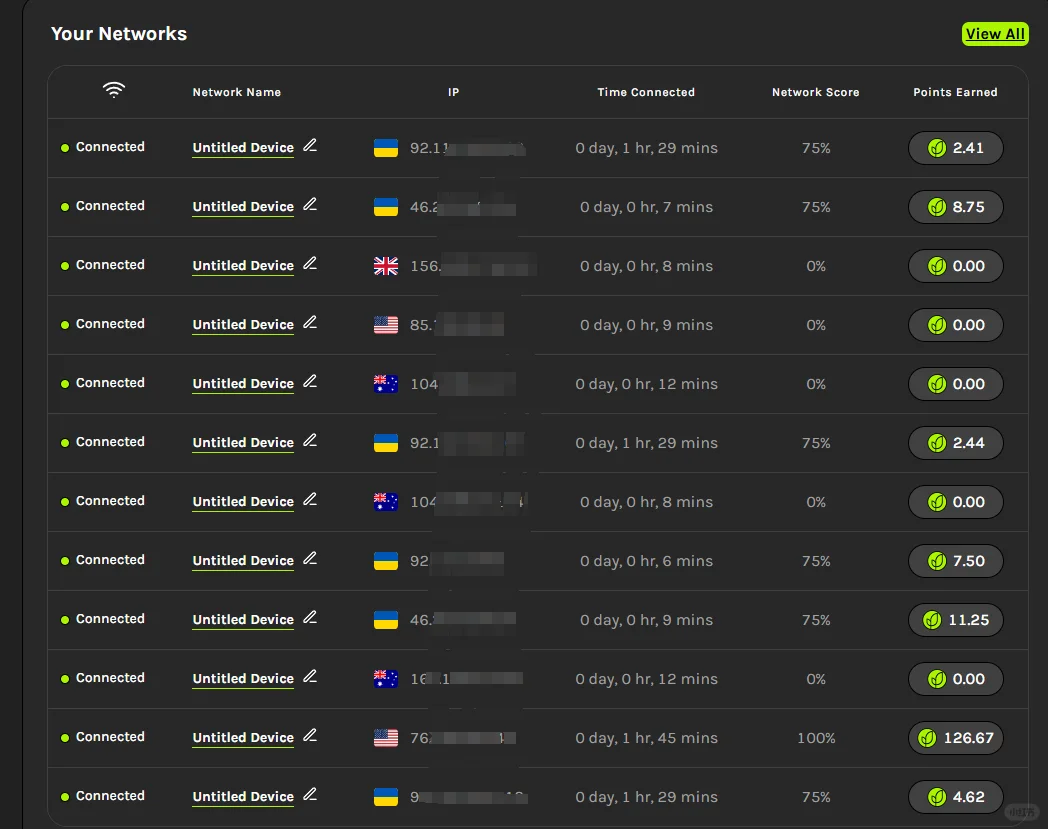Click Connected status in 4.62 points row
Screen dimensions: 1048x829
pos(103,796)
